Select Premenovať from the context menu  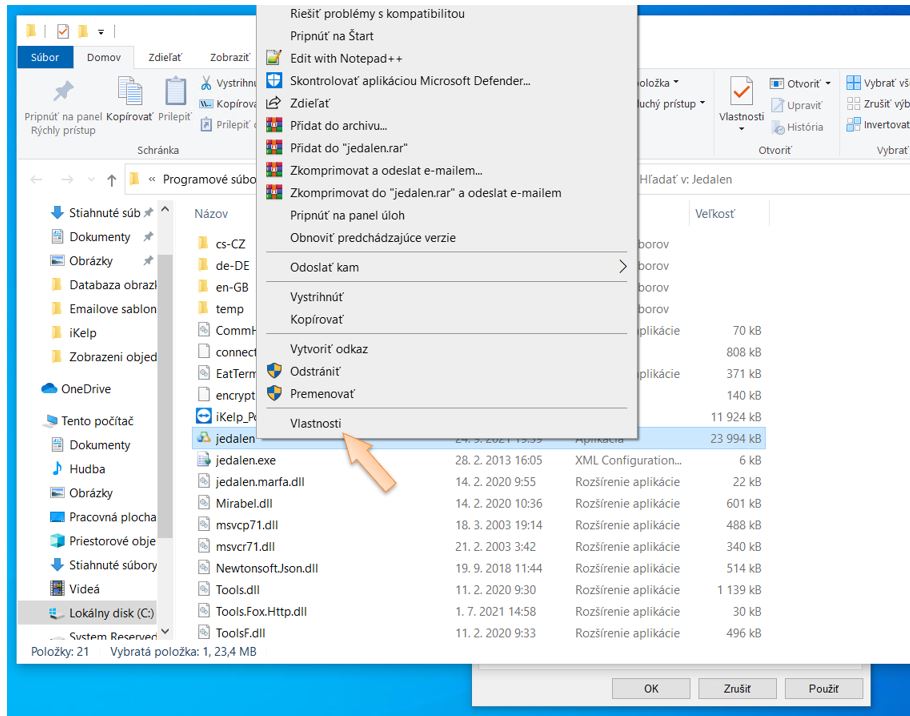coord(322,393)
